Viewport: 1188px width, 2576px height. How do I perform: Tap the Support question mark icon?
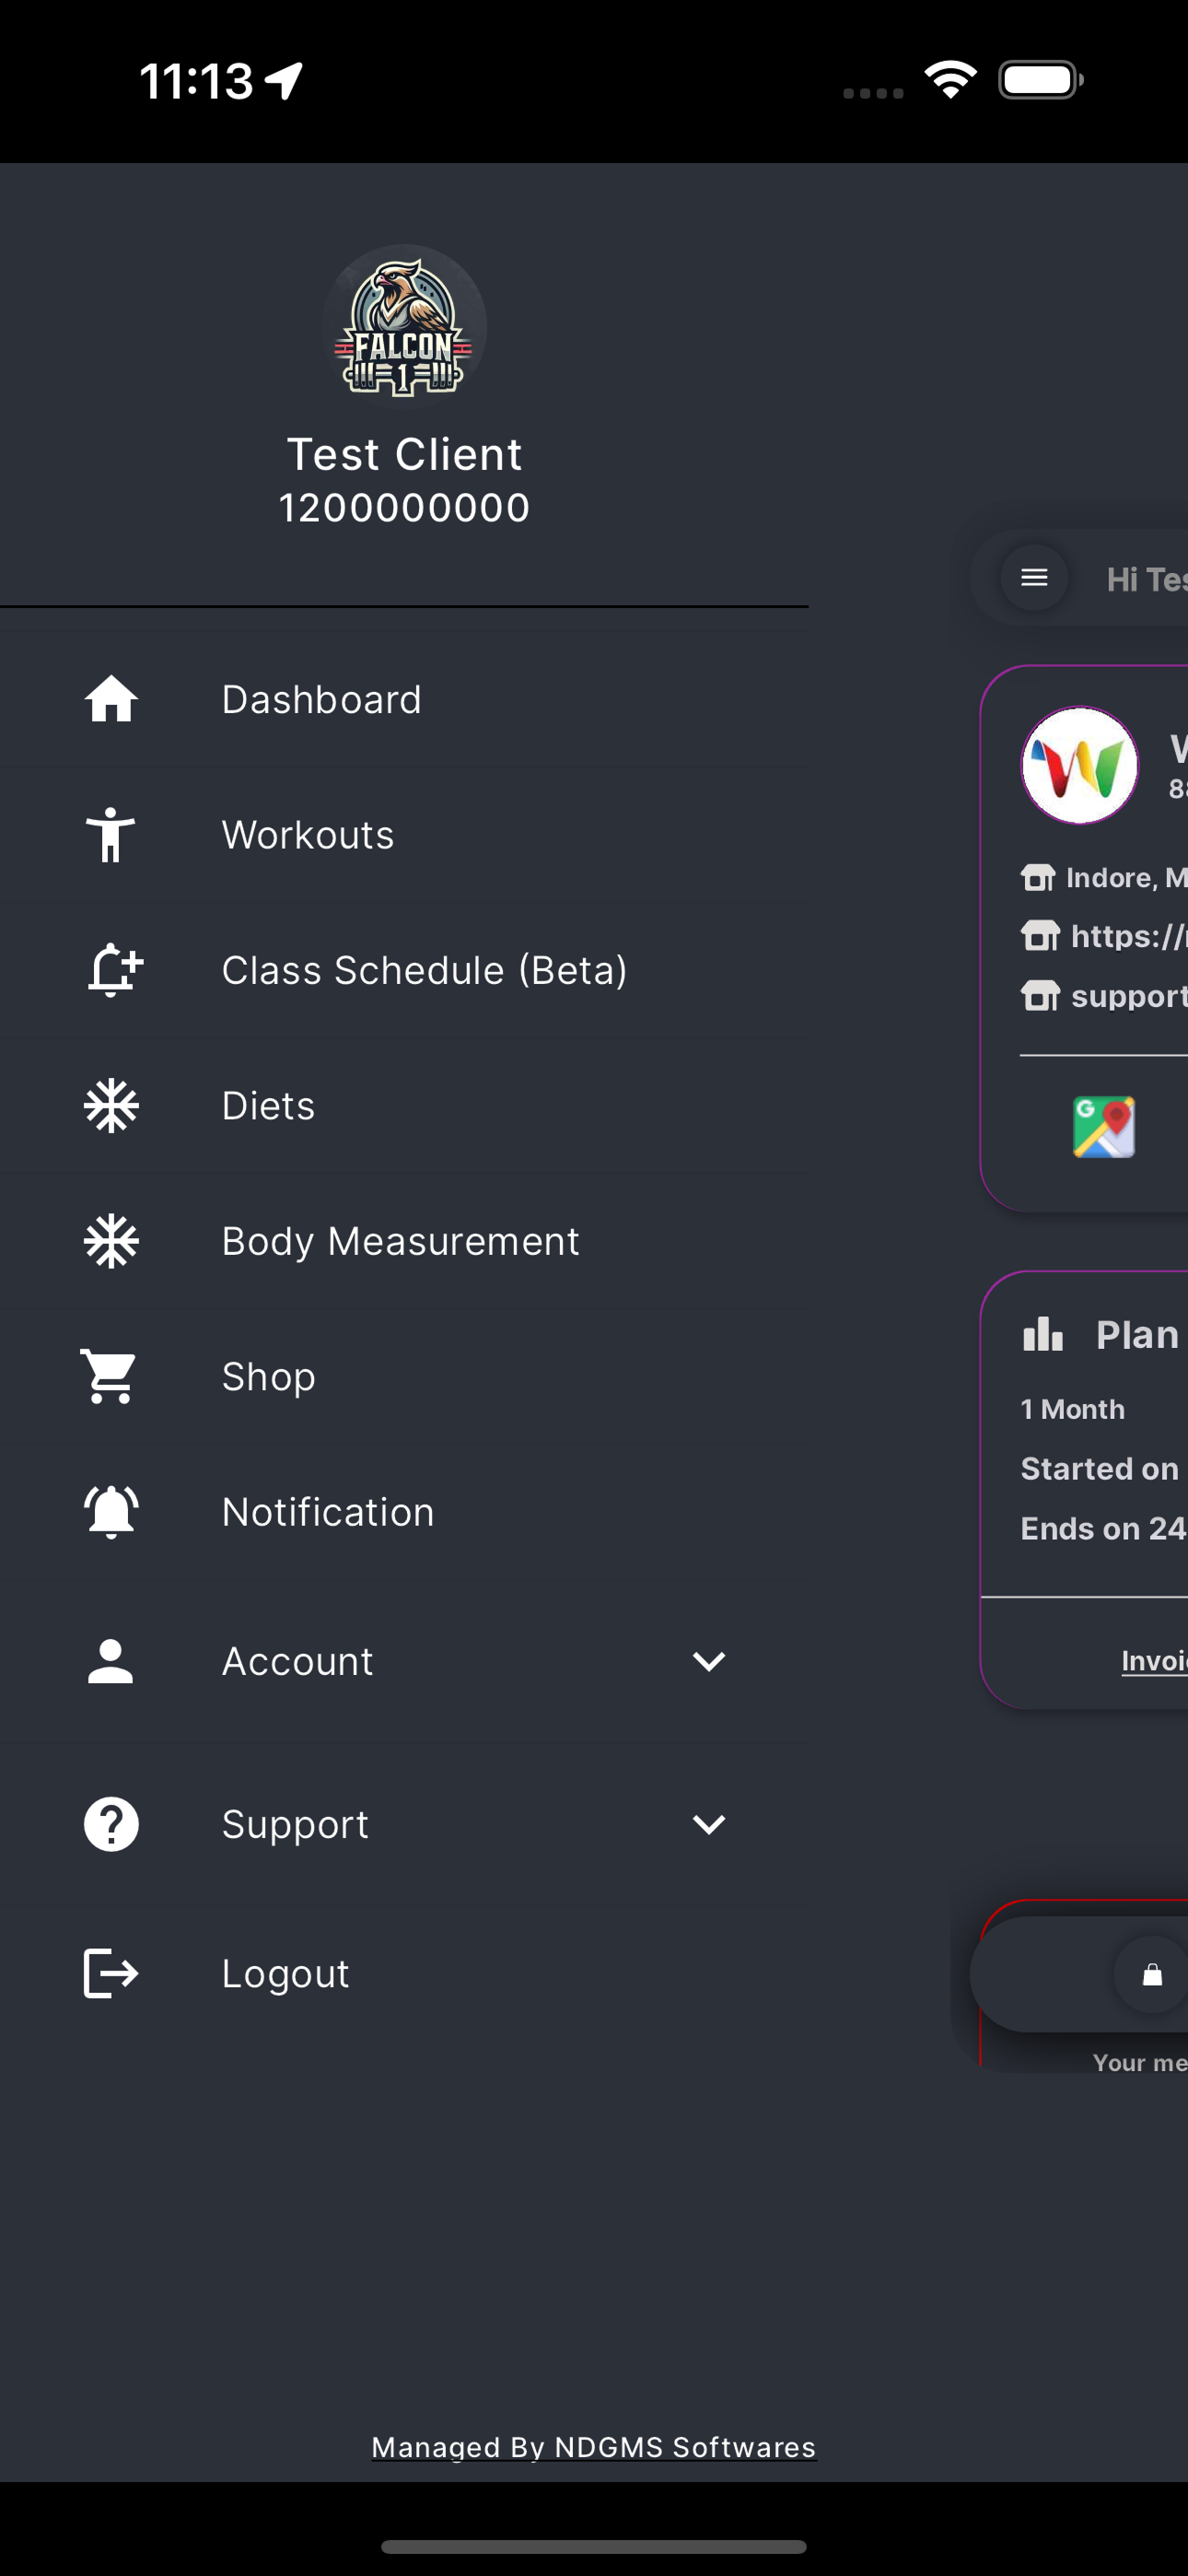111,1824
